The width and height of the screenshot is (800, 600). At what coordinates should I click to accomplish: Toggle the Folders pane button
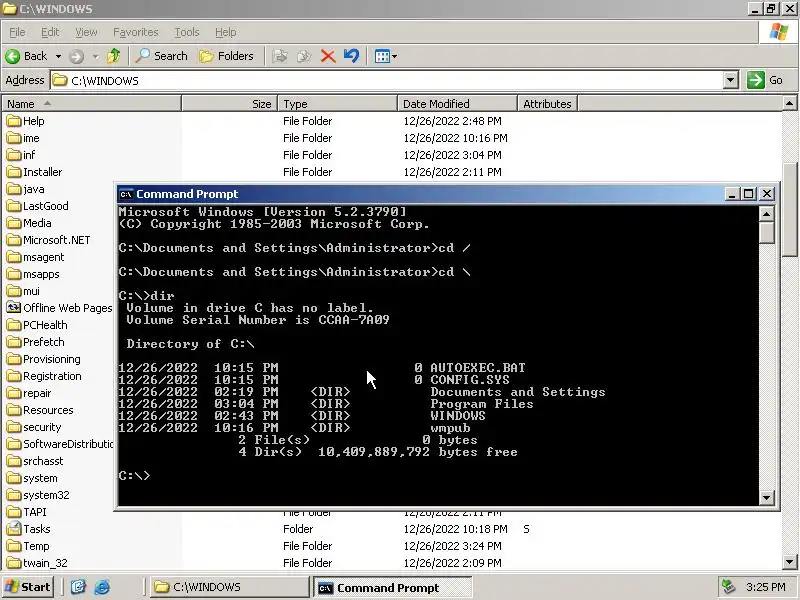pos(227,56)
